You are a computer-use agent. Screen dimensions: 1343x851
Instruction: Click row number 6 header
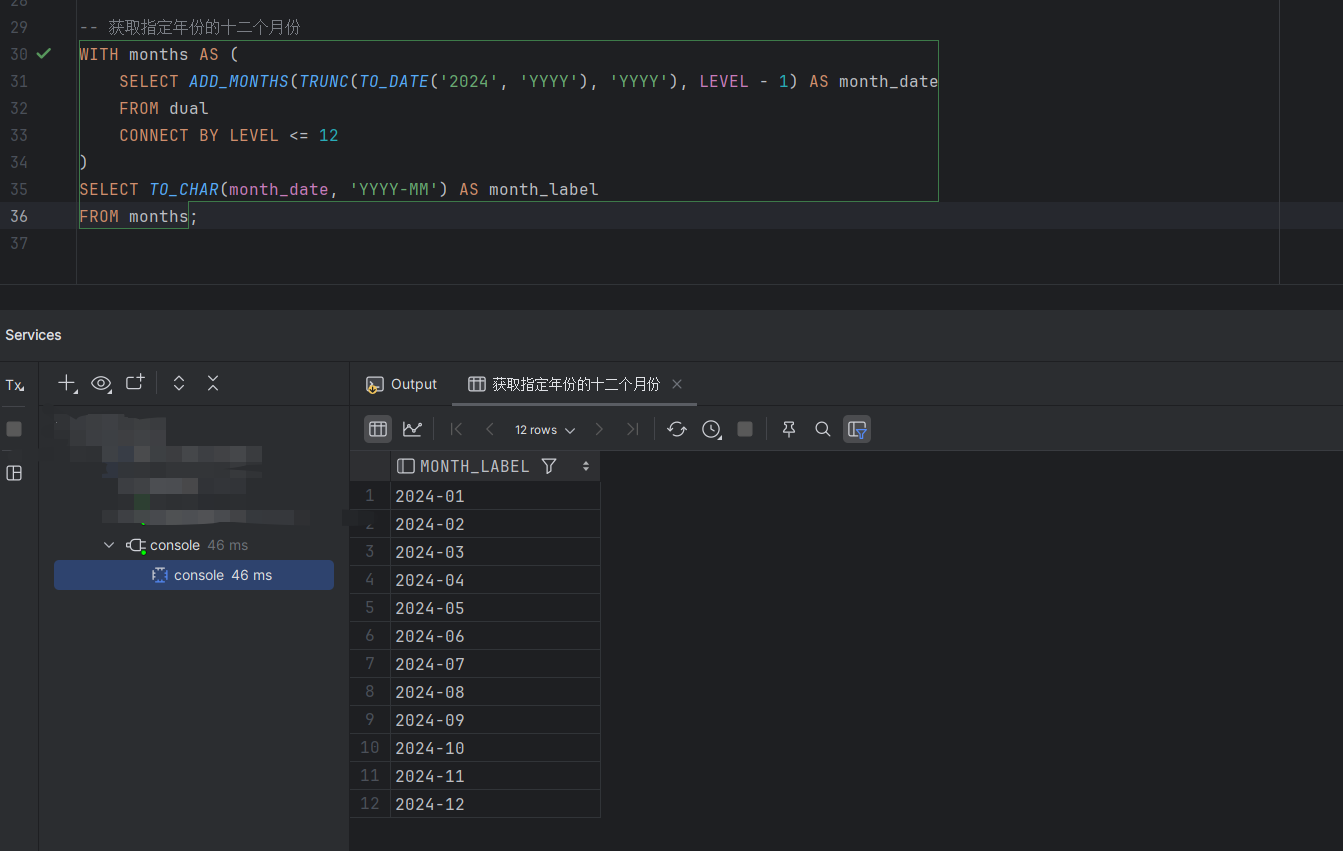coord(370,636)
